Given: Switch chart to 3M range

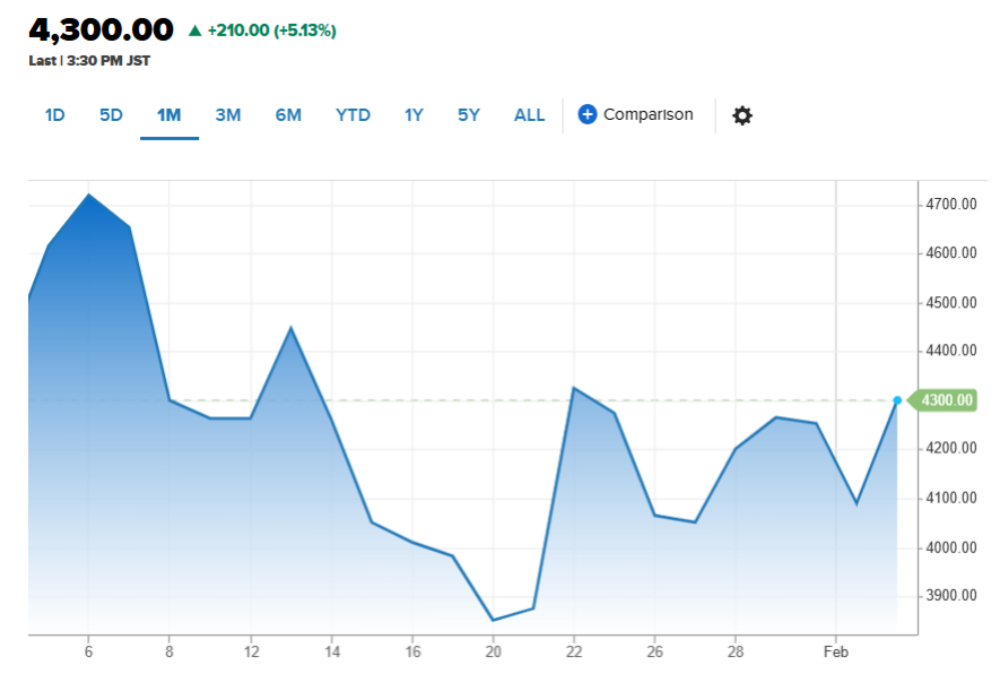Looking at the screenshot, I should tap(228, 115).
